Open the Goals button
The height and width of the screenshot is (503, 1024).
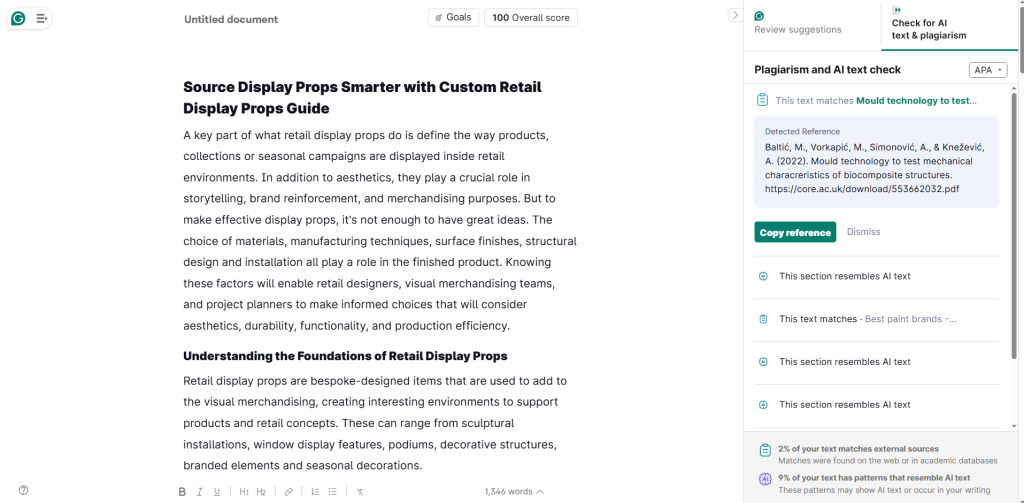coord(453,18)
